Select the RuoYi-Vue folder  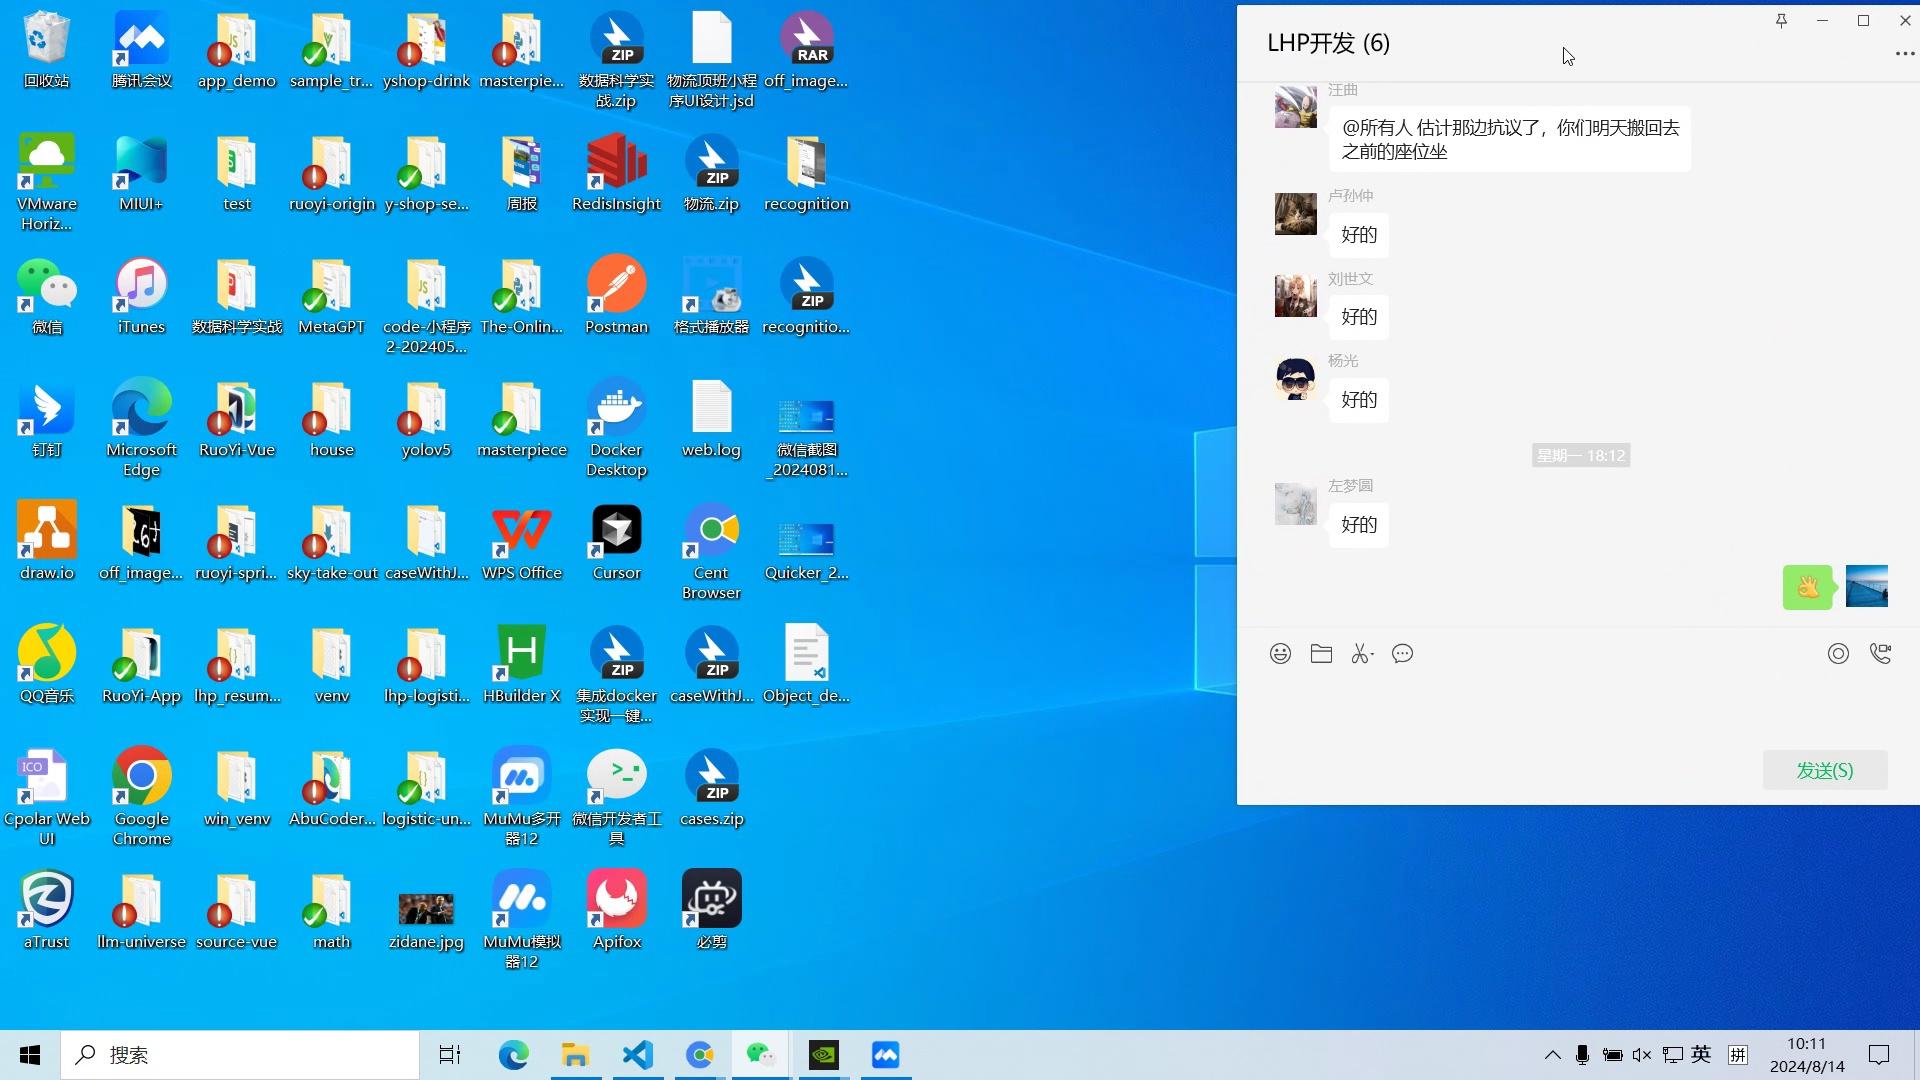236,419
